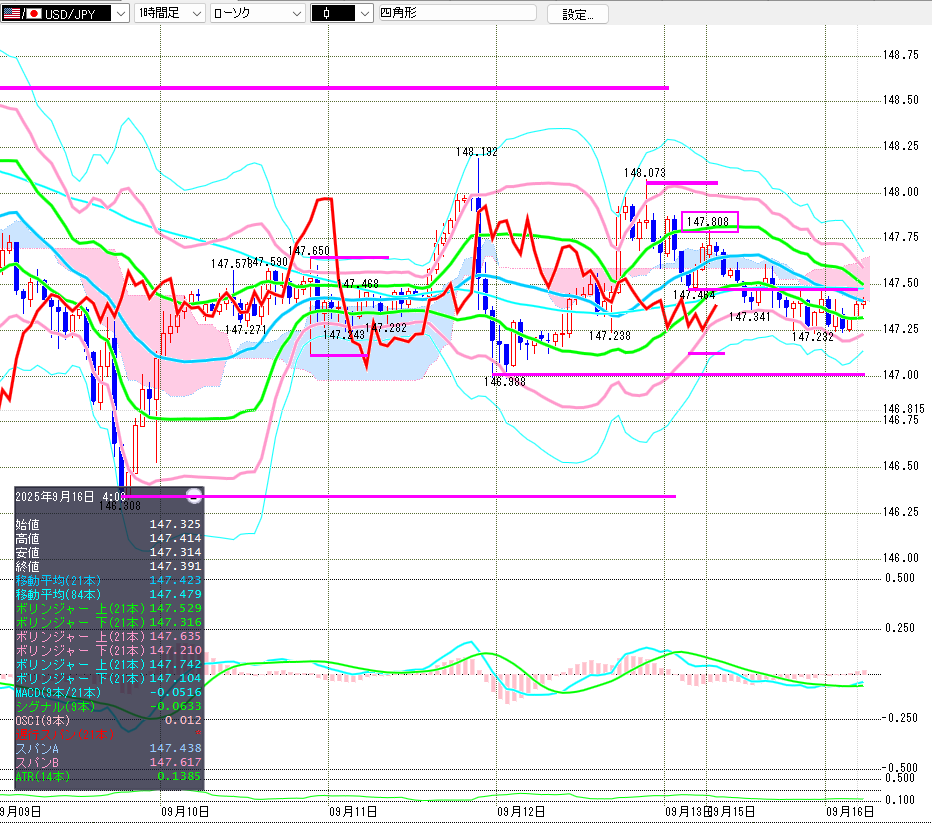Image resolution: width=932 pixels, height=823 pixels.
Task: Click the 148.192 high price label
Action: (x=477, y=152)
